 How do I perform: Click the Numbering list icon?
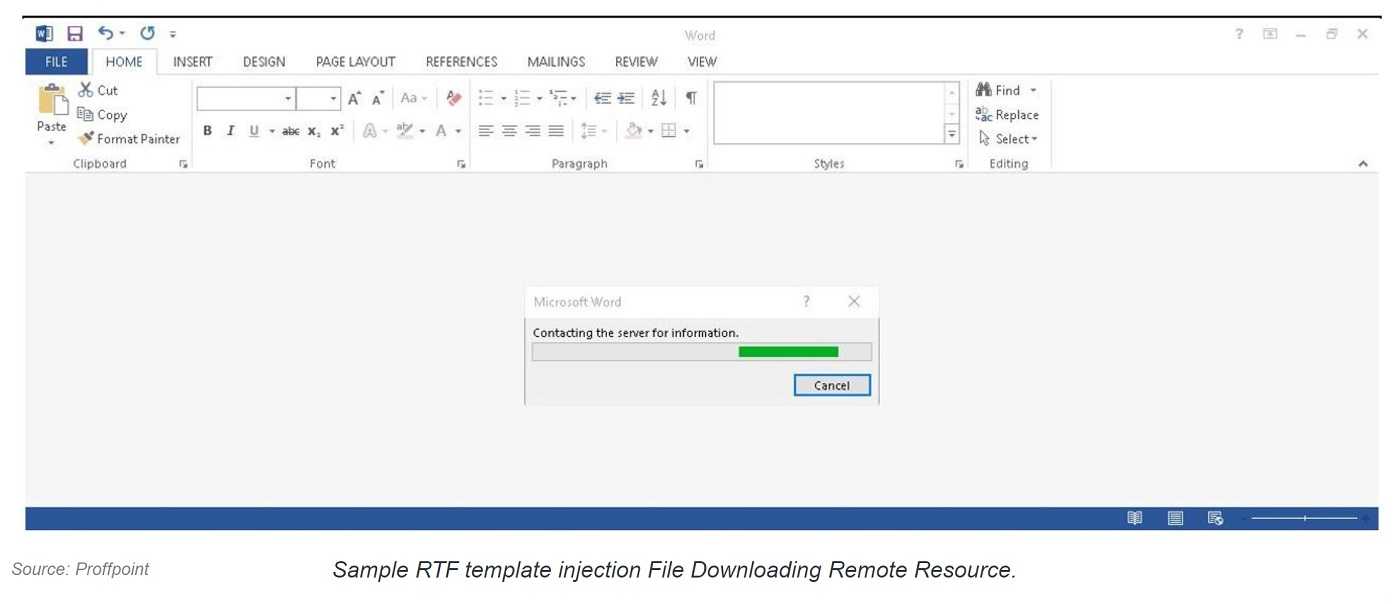(522, 98)
